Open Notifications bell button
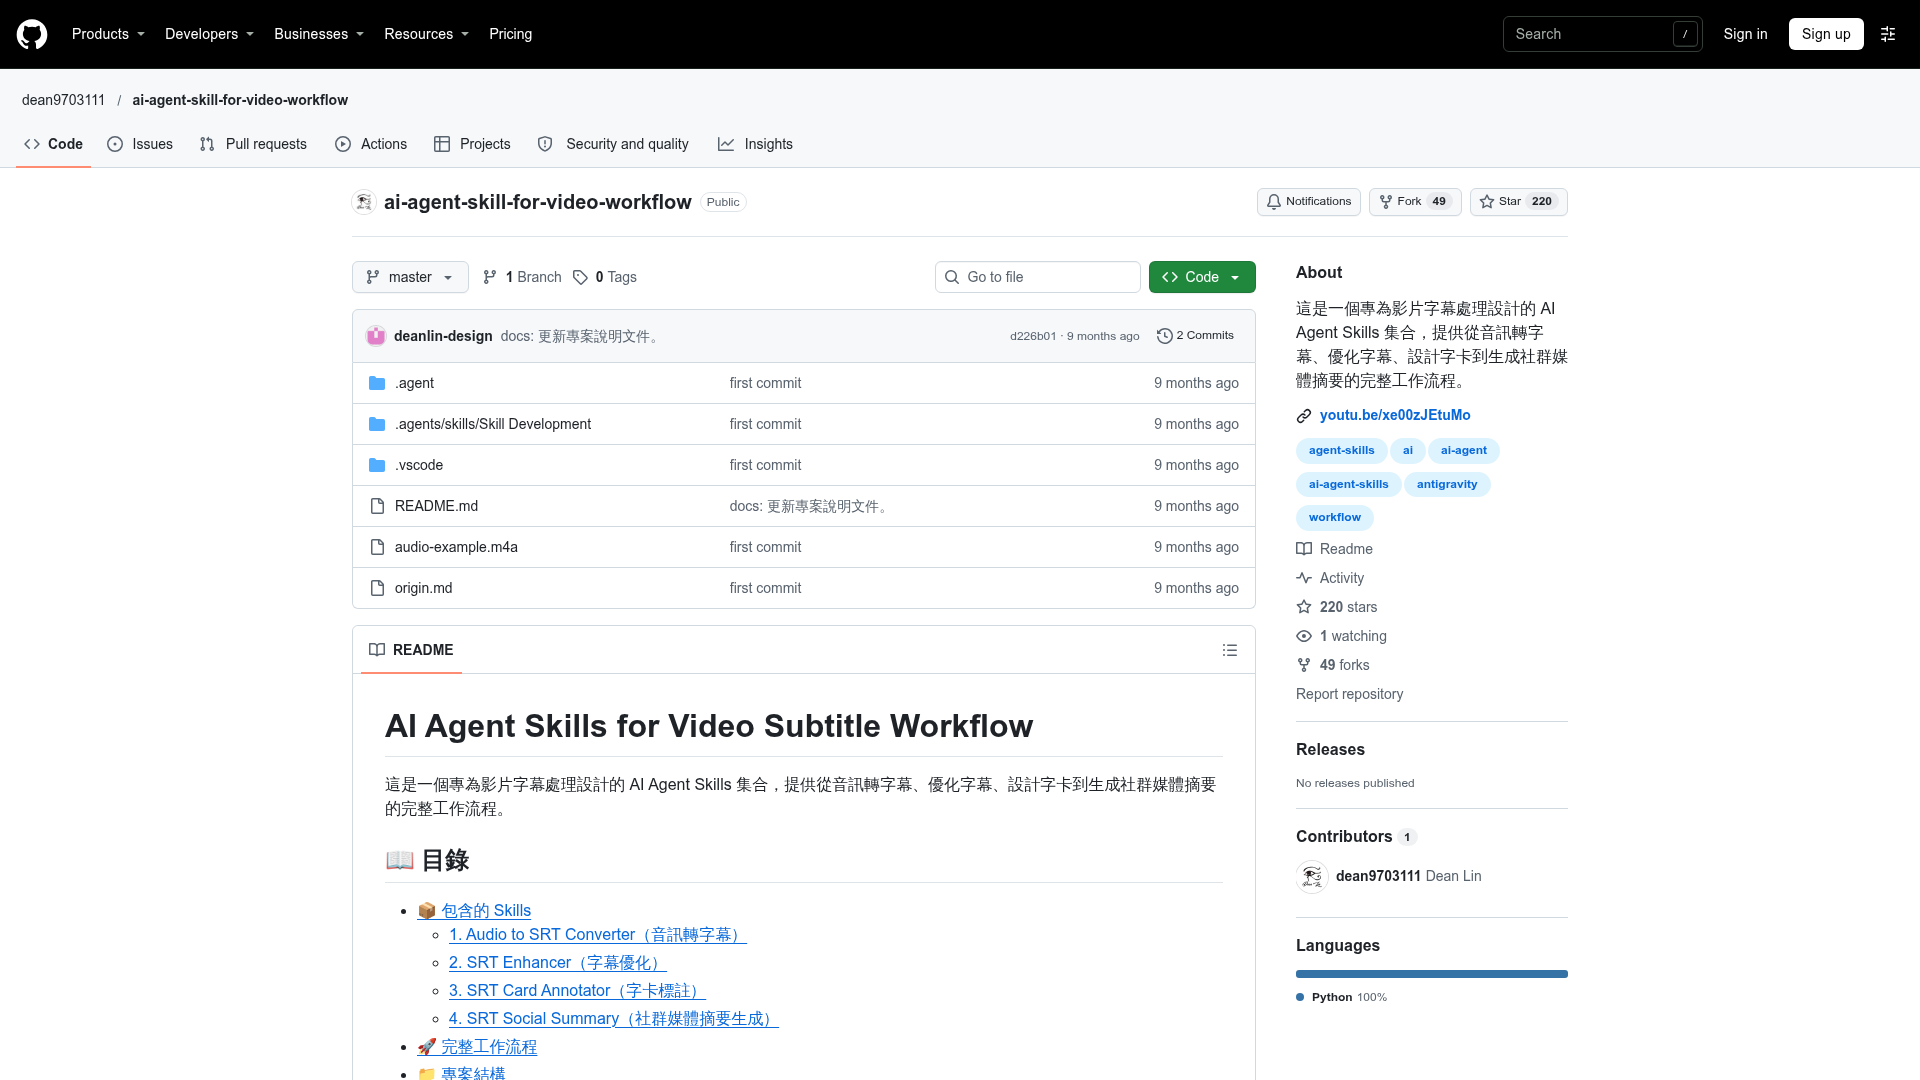The height and width of the screenshot is (1080, 1920). pyautogui.click(x=1308, y=202)
